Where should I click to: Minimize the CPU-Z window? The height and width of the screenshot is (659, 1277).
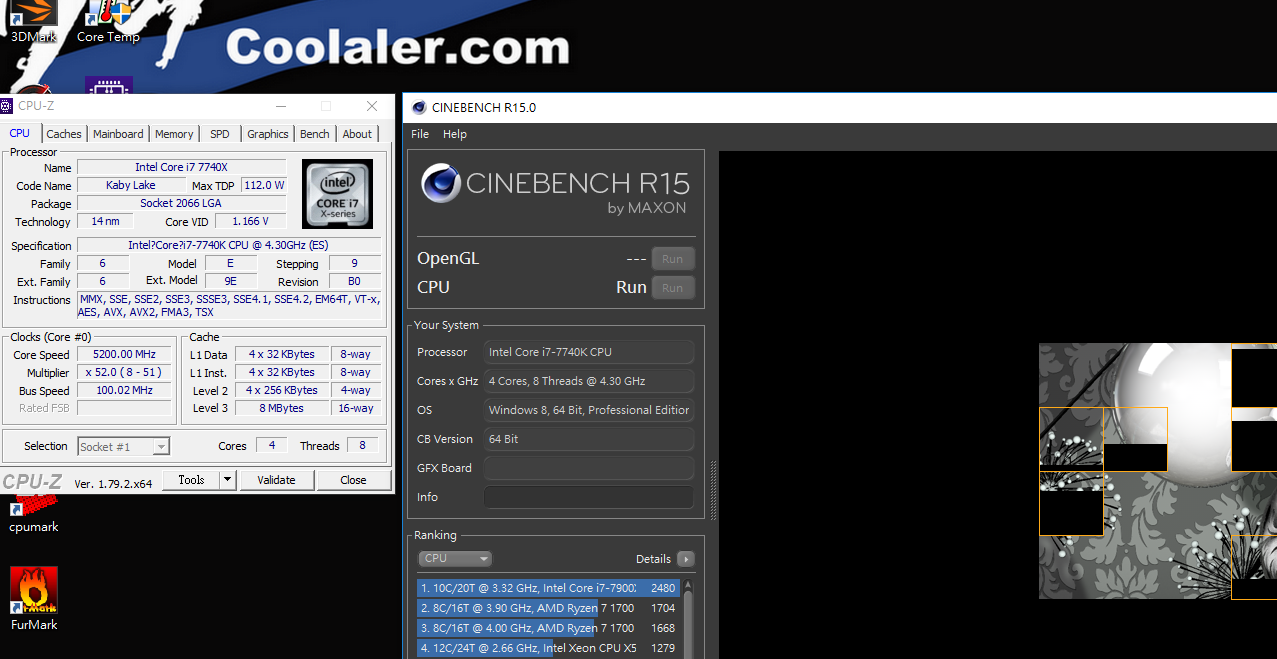click(280, 106)
